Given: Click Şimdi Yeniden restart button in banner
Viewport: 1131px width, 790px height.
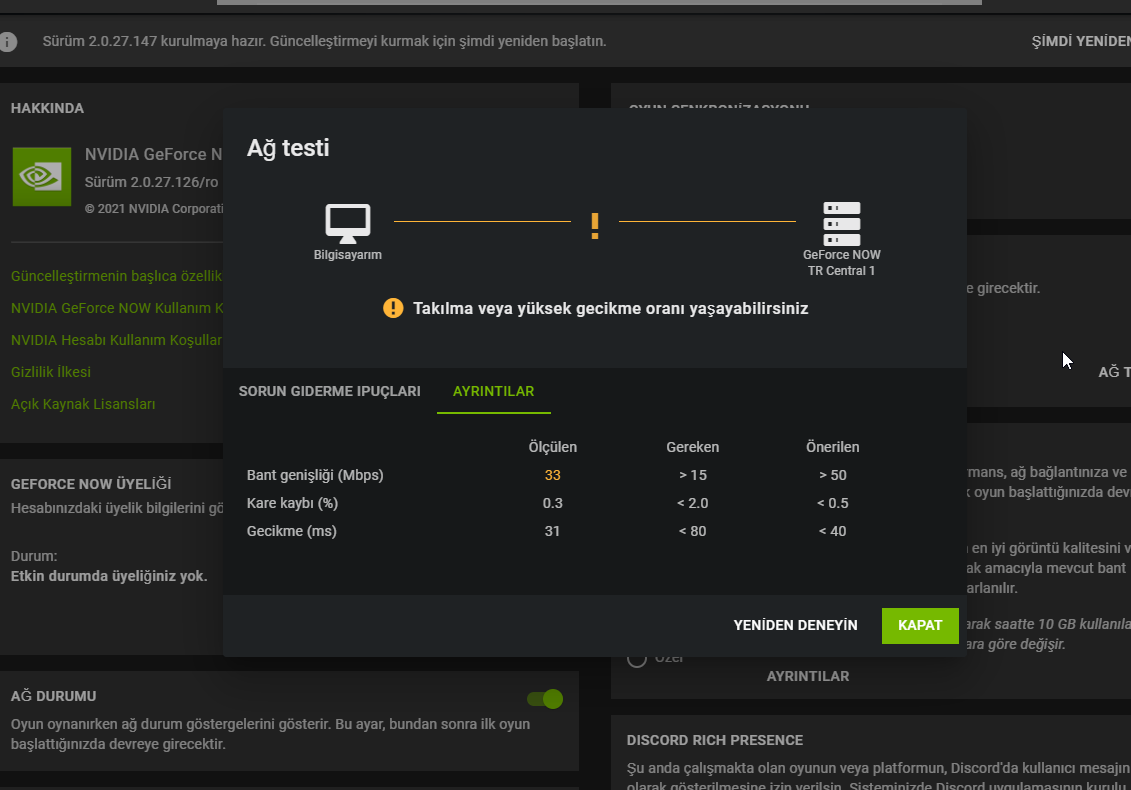Looking at the screenshot, I should click(x=1081, y=41).
